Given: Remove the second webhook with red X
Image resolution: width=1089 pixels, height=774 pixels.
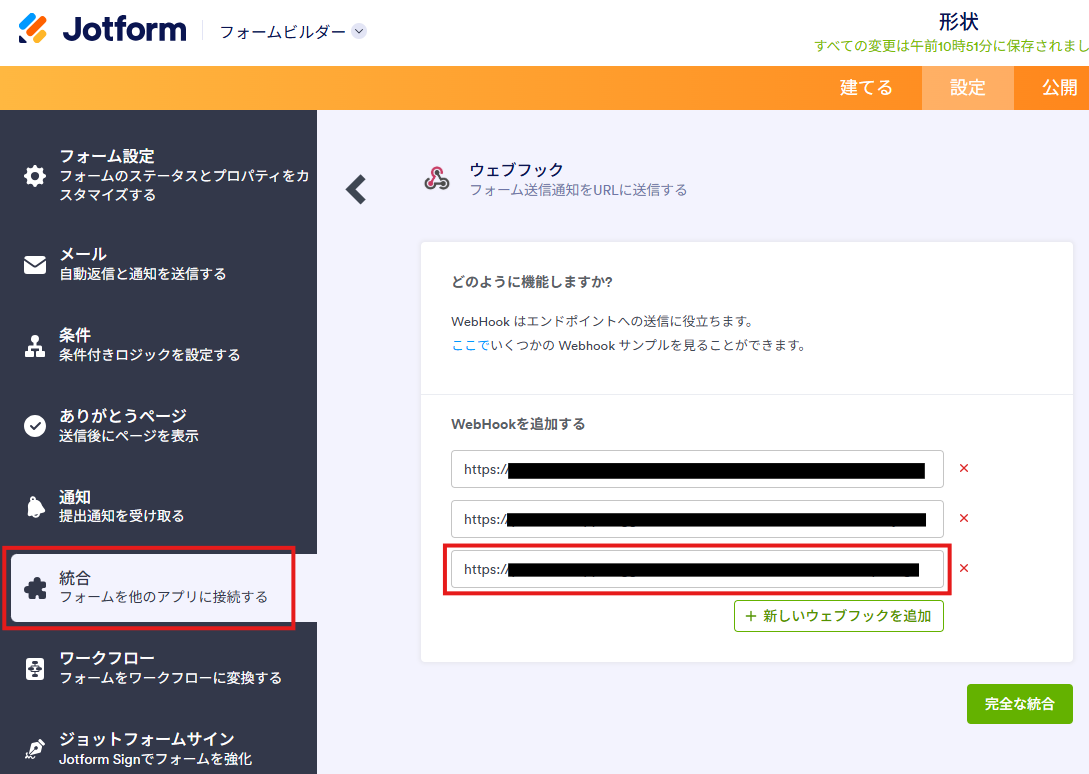Looking at the screenshot, I should click(x=964, y=518).
